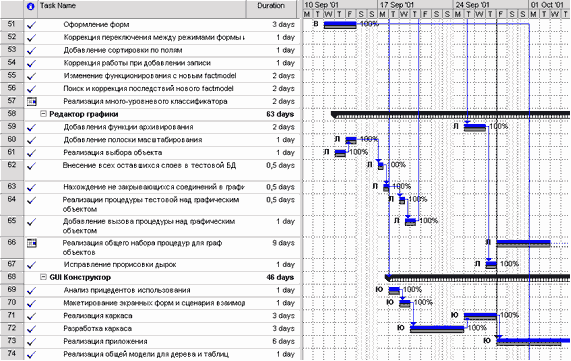
Task: Click the completed checkmark for task 59
Action: coord(31,127)
